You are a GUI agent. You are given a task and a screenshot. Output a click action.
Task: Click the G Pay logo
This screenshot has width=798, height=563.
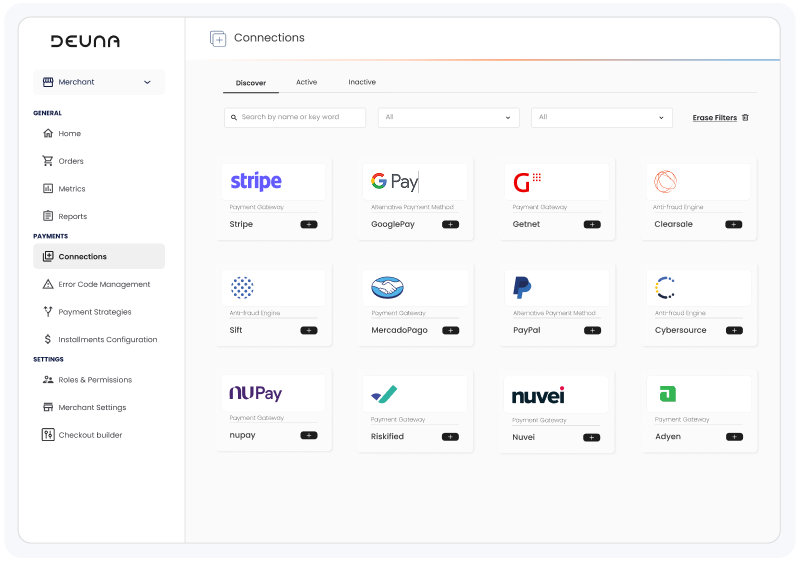pos(395,182)
